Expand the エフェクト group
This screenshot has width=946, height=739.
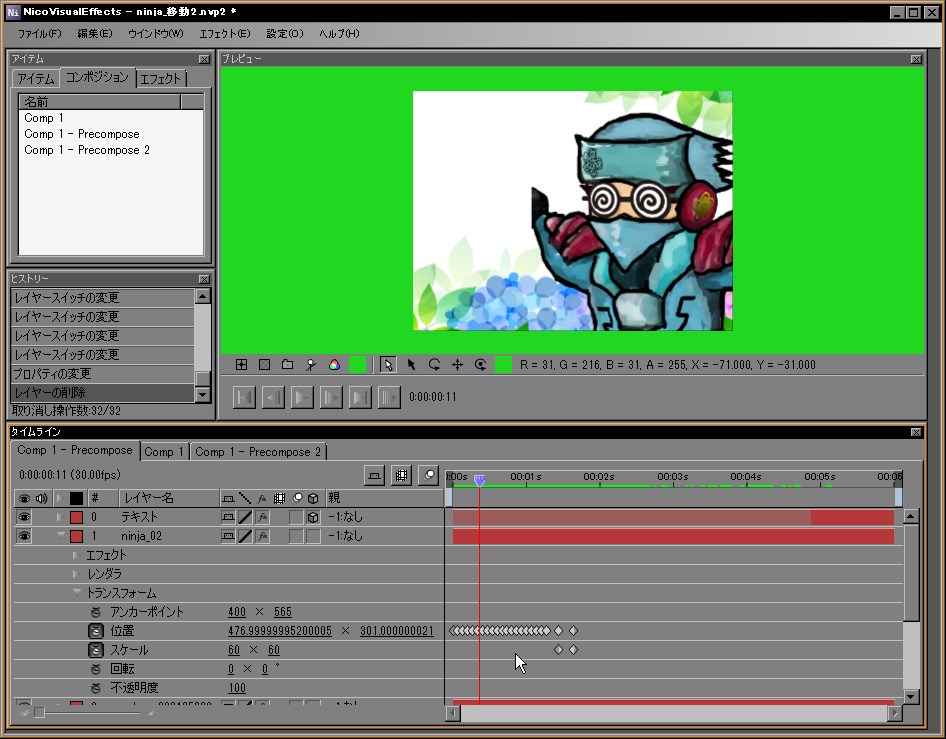coord(75,554)
